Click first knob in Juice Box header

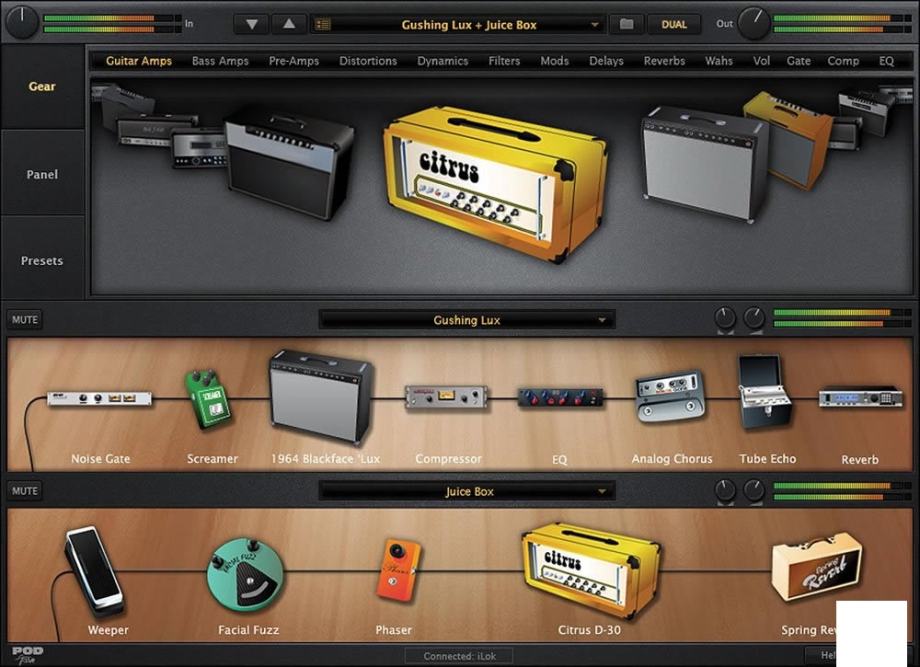725,490
